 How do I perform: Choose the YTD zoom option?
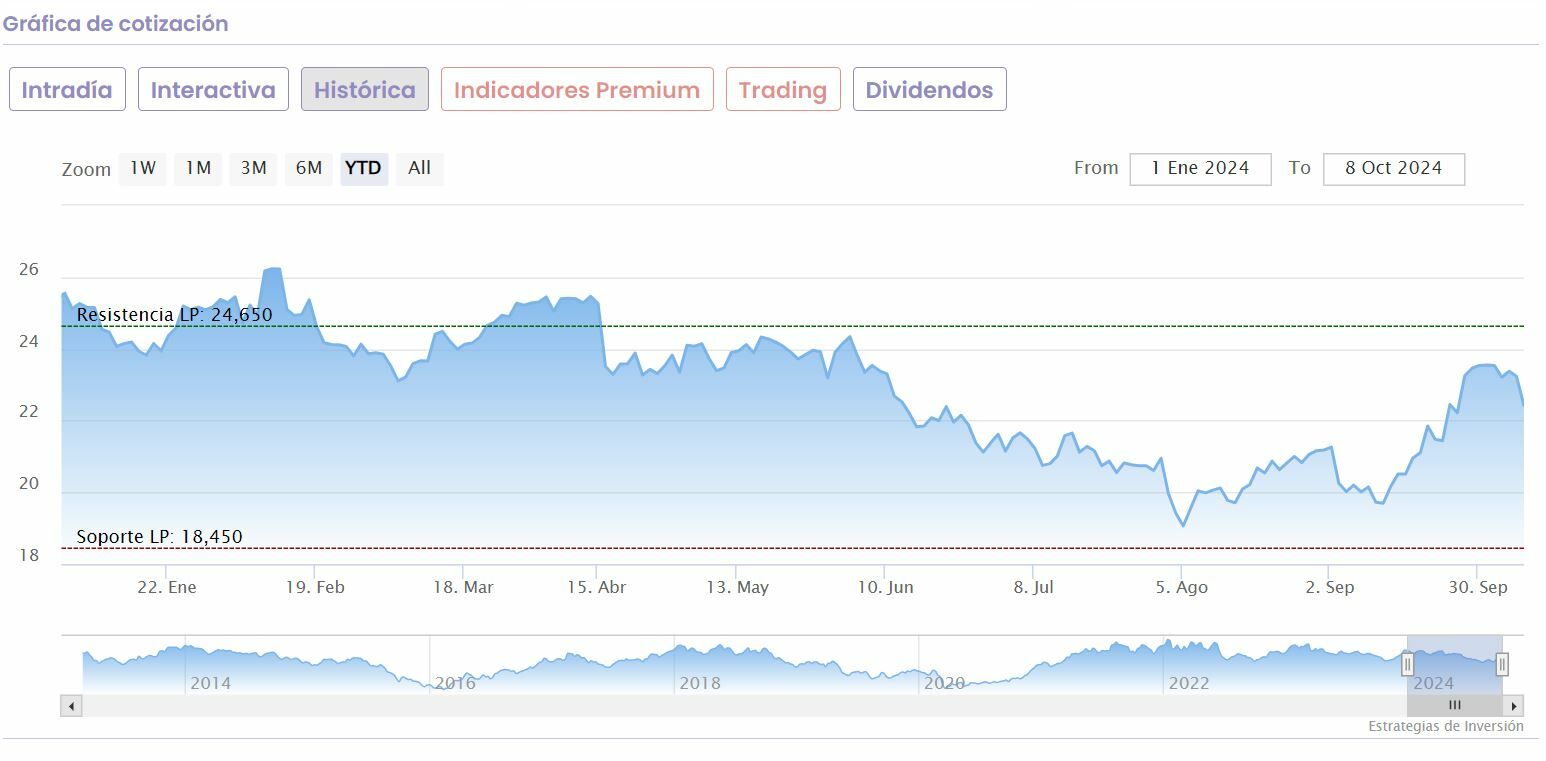point(363,168)
